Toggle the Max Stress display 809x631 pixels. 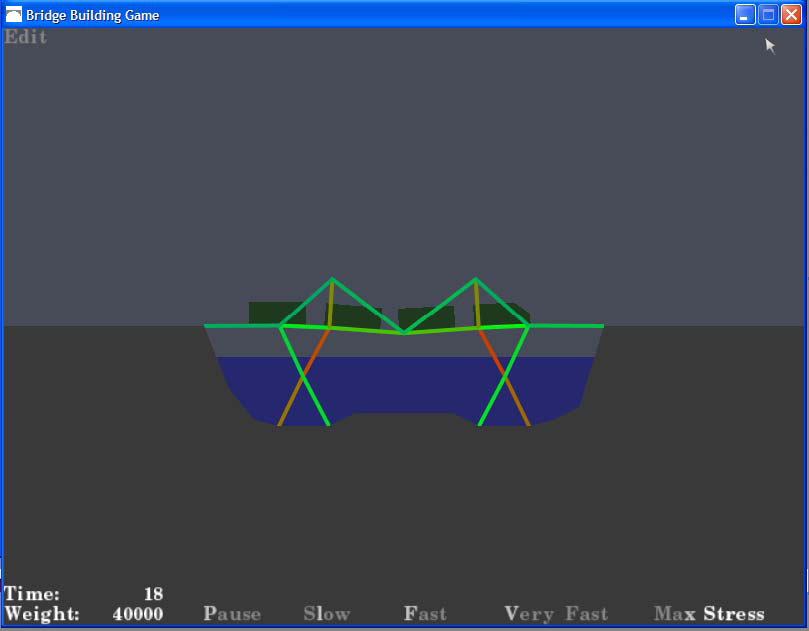point(709,613)
